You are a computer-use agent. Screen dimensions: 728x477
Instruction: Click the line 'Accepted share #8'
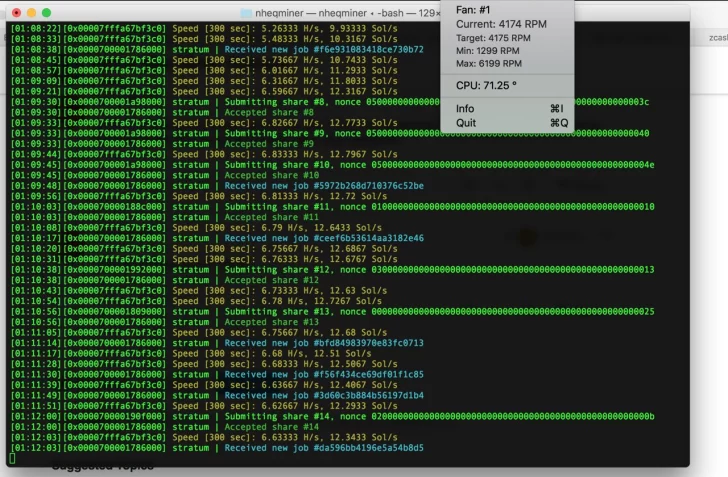269,112
